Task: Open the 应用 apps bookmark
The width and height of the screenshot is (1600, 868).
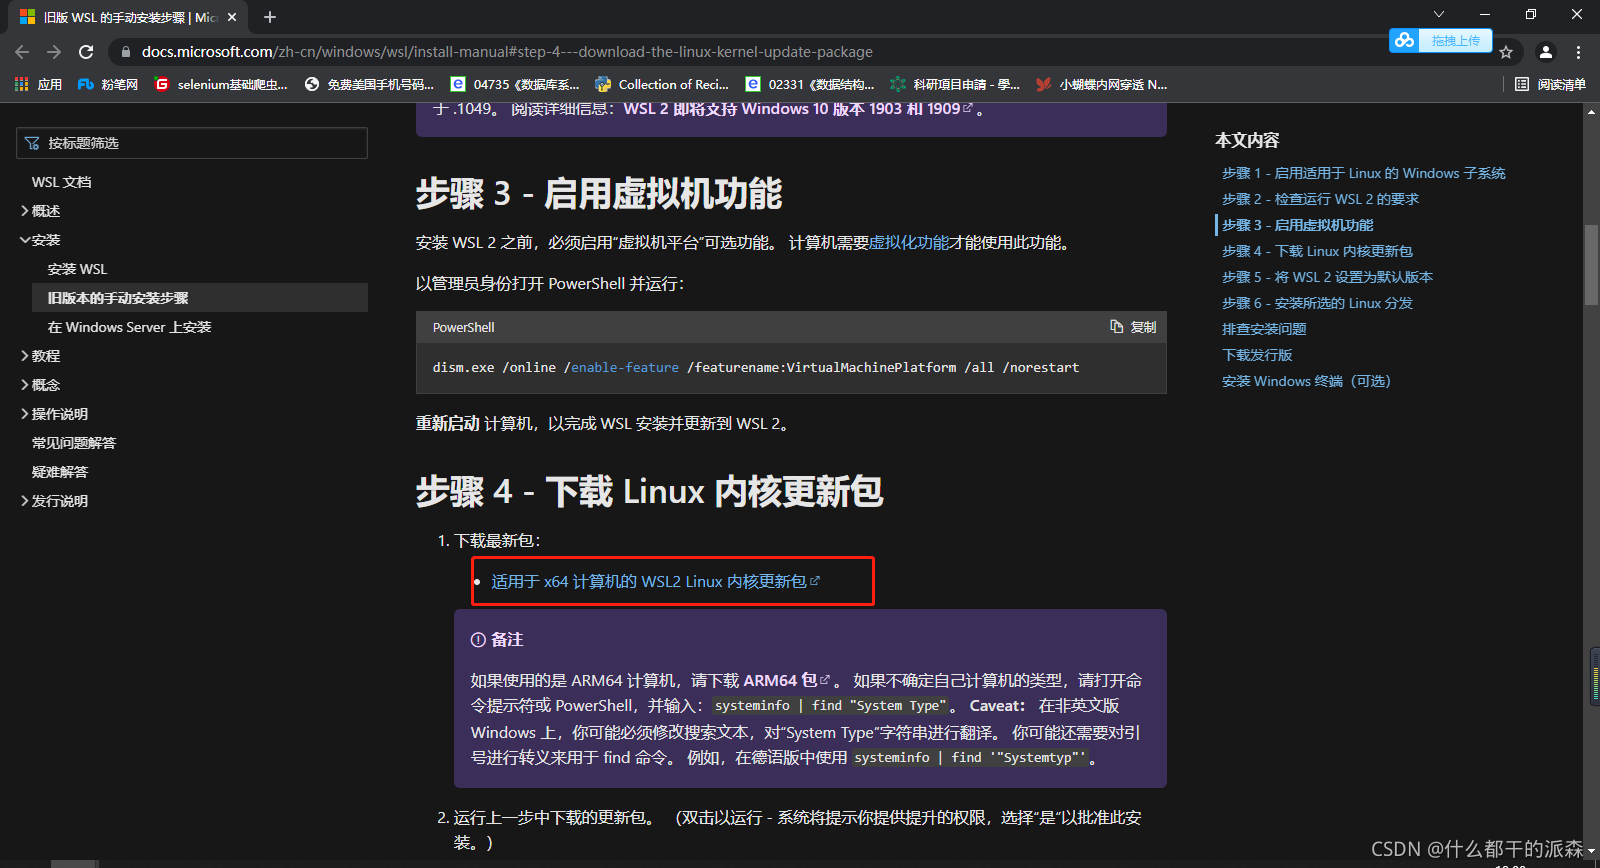Action: 38,84
